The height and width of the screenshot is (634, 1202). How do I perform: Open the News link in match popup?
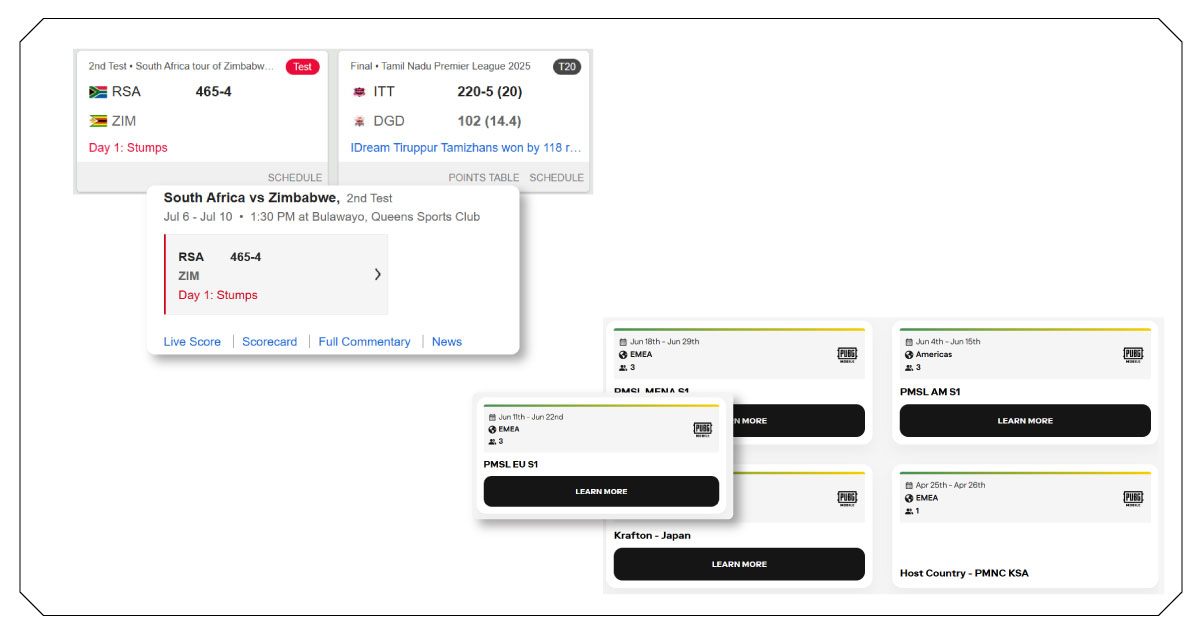pos(447,342)
